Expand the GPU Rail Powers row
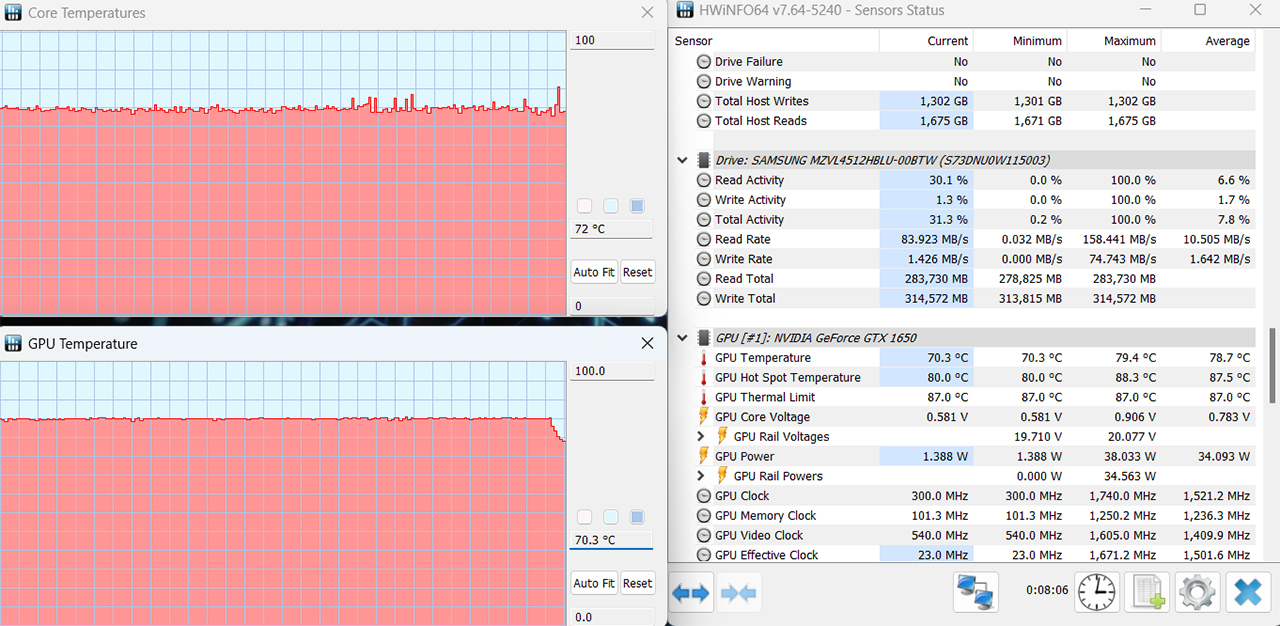1280x626 pixels. (701, 476)
